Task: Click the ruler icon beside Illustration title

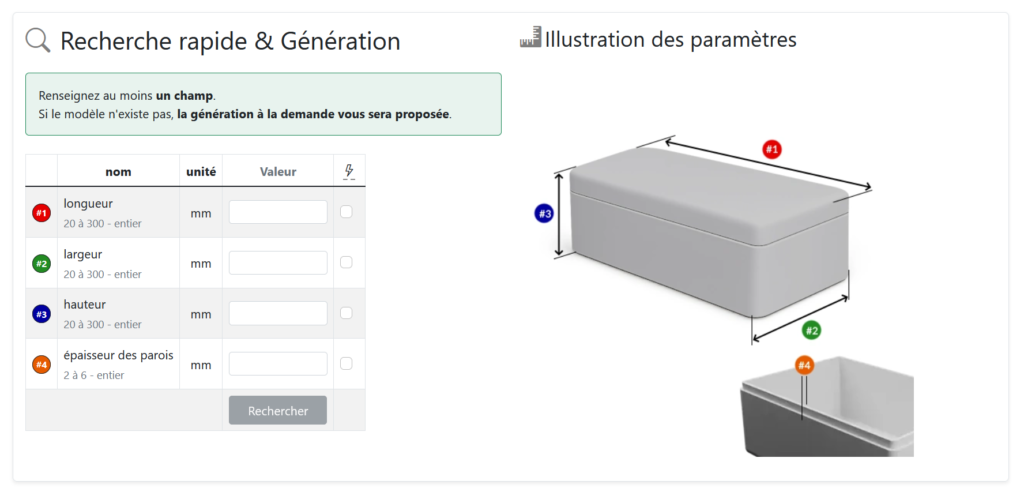Action: [x=530, y=39]
